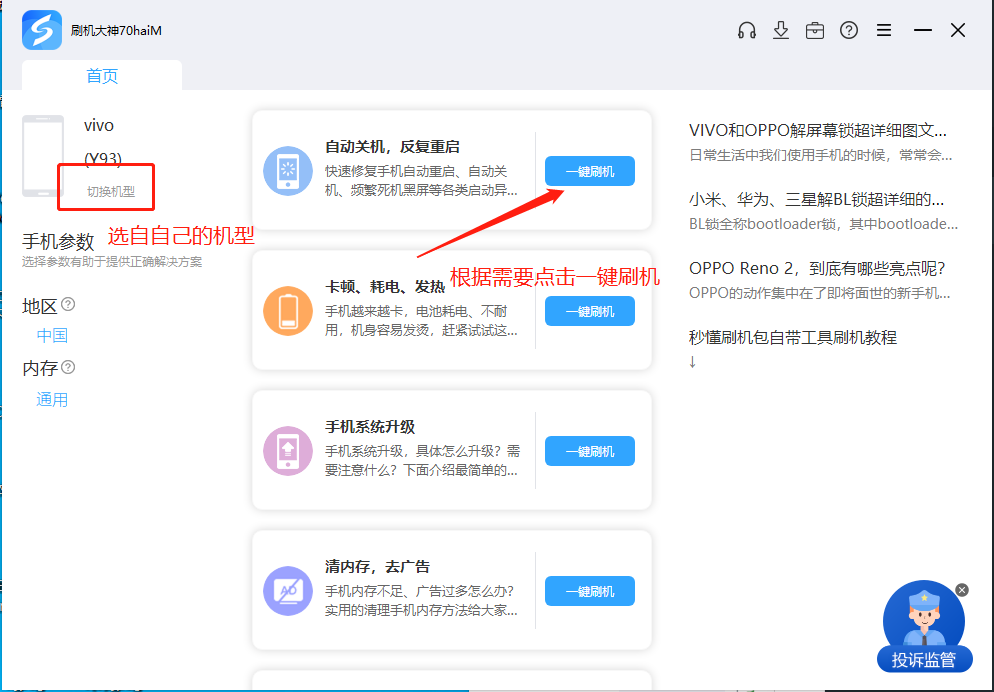Click the purple upgrade icon beside 手机系统升级
The image size is (994, 692).
pos(287,452)
